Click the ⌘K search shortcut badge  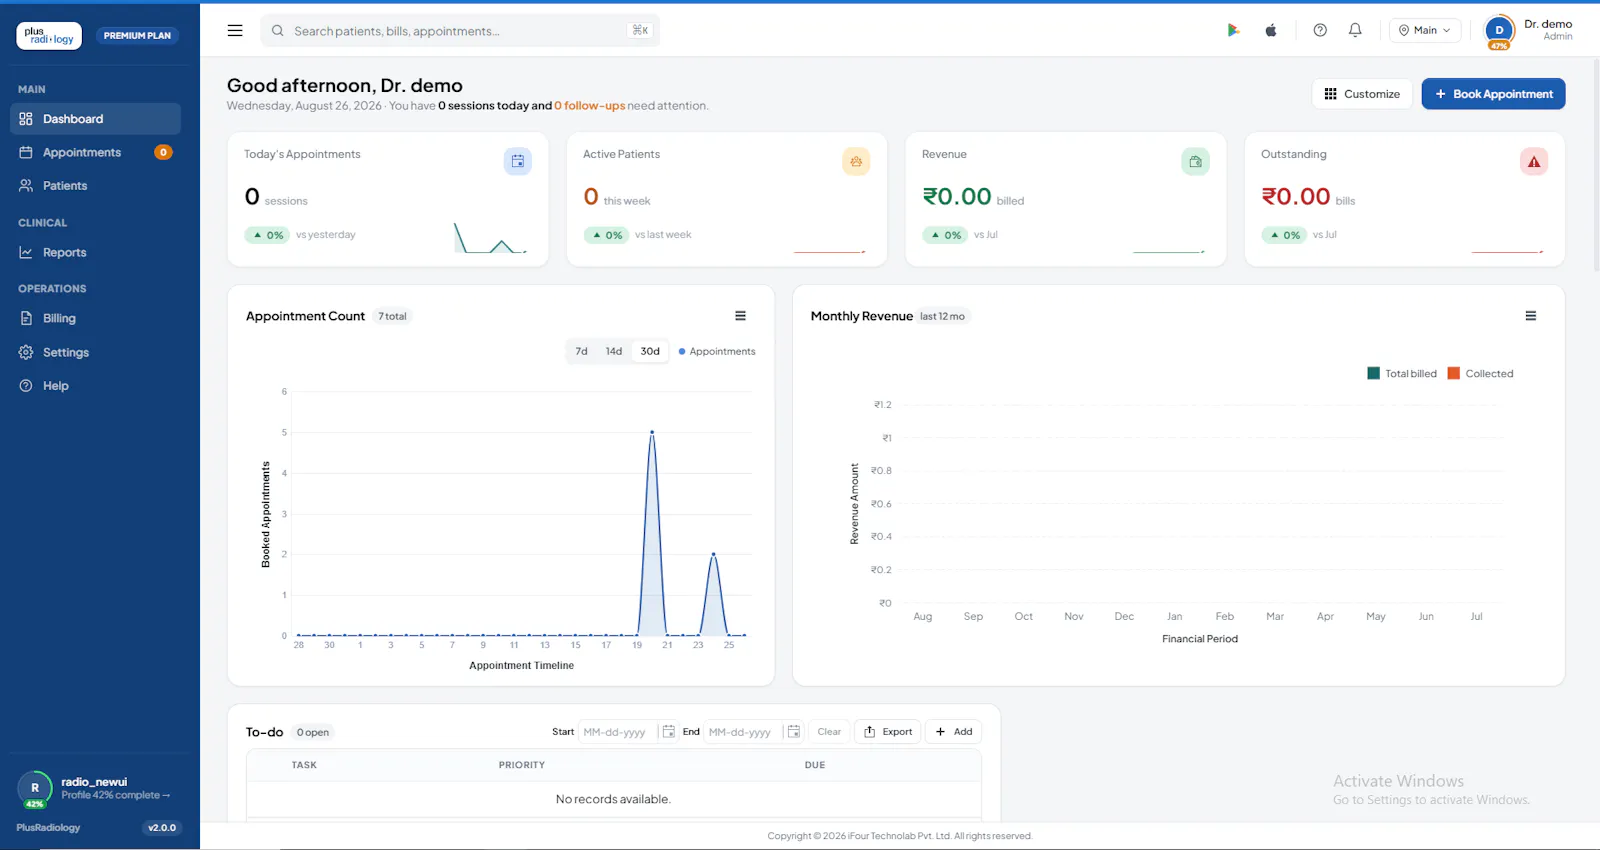tap(640, 31)
